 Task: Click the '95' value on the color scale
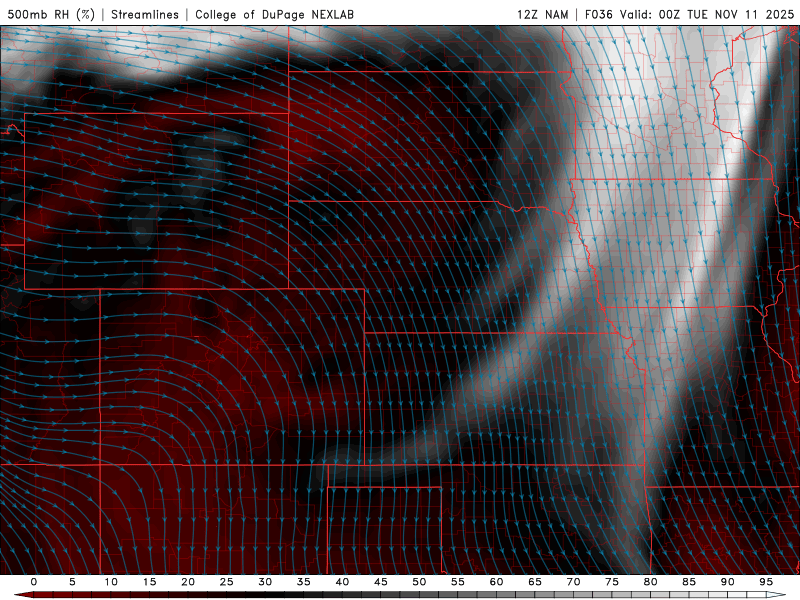tap(766, 582)
